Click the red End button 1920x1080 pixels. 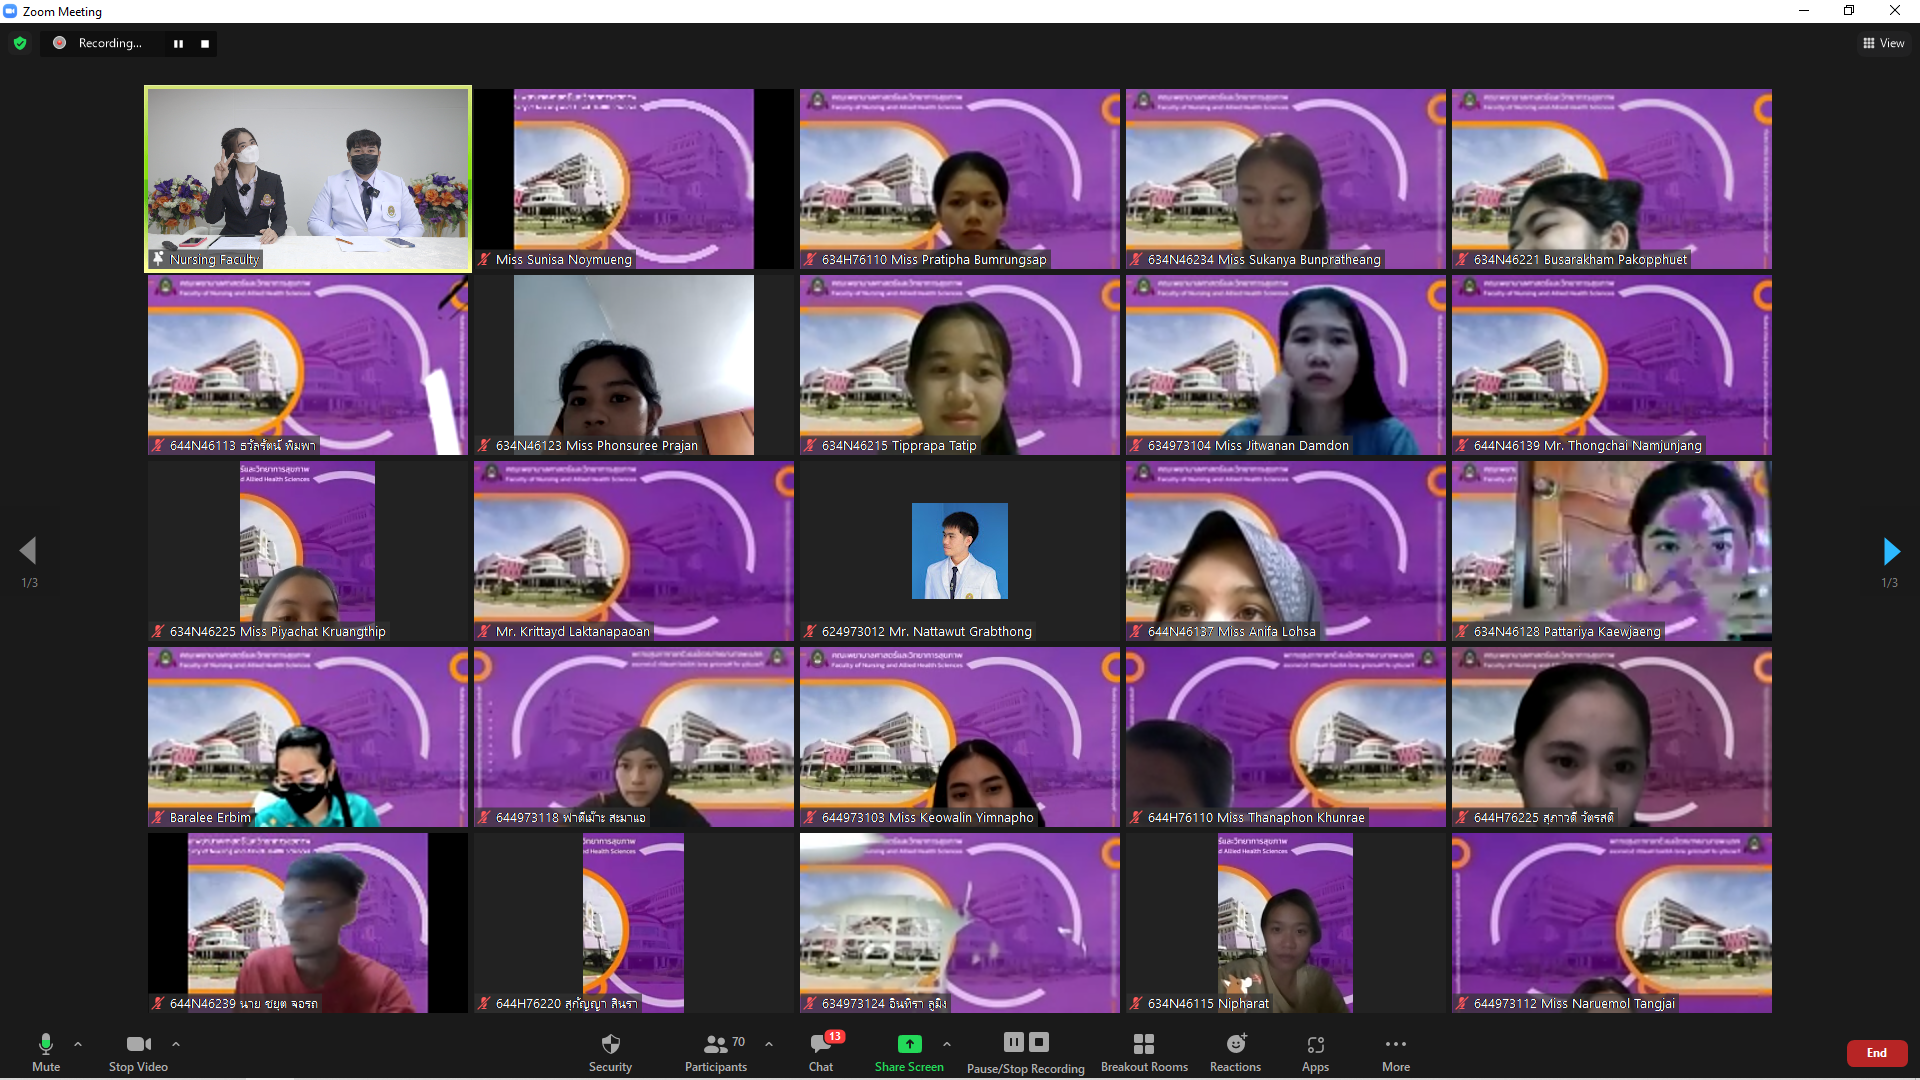[x=1876, y=1052]
